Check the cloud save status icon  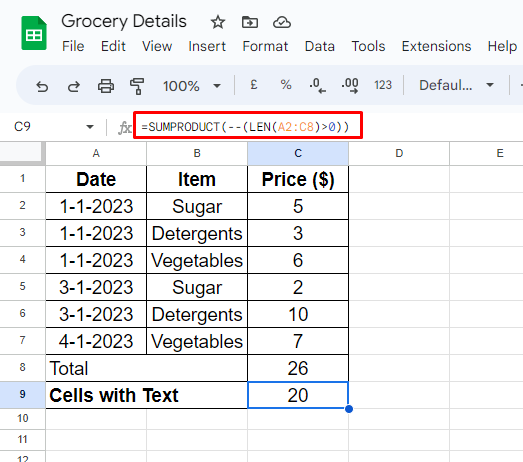(282, 22)
